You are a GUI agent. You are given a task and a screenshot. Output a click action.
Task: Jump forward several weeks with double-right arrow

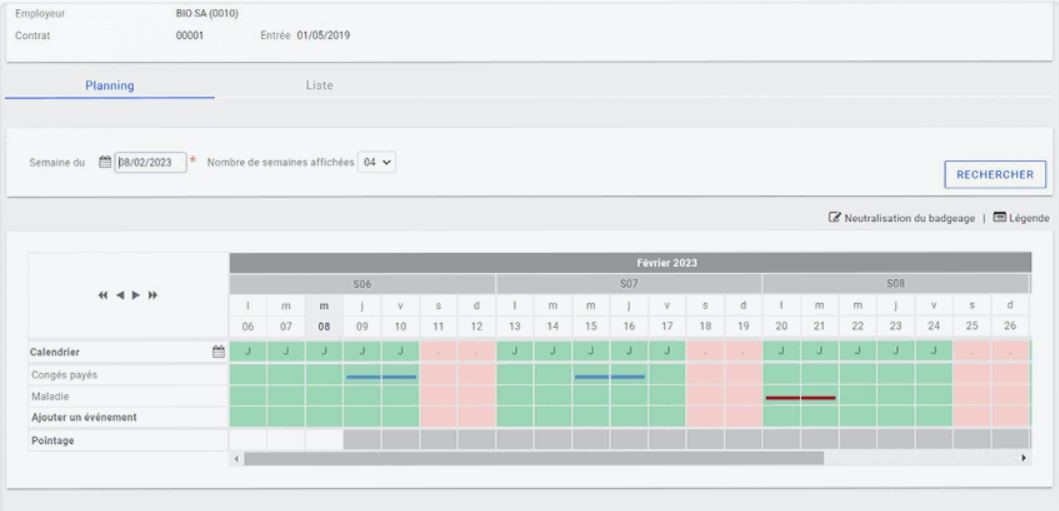153,295
